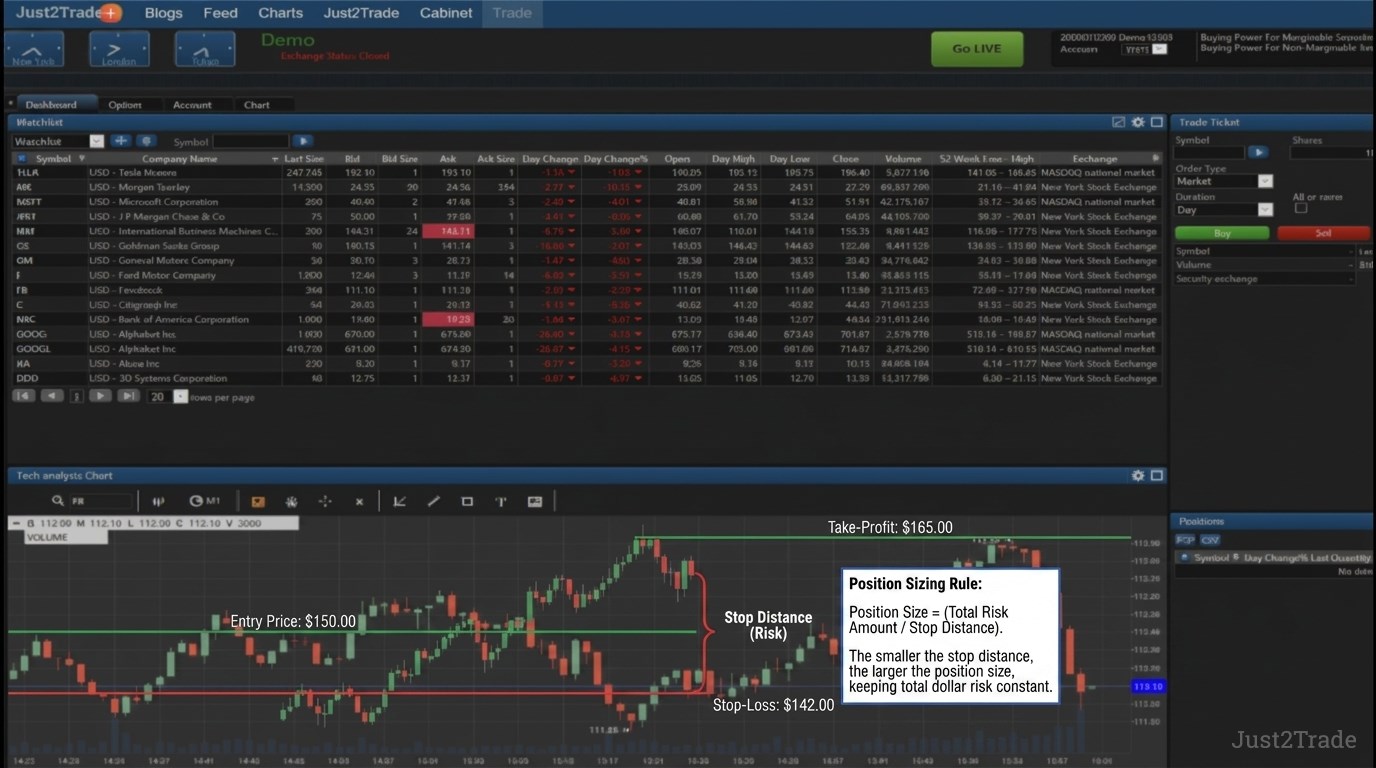Toggle the All or none checkbox
Screen dimensions: 1376x768
point(1300,209)
